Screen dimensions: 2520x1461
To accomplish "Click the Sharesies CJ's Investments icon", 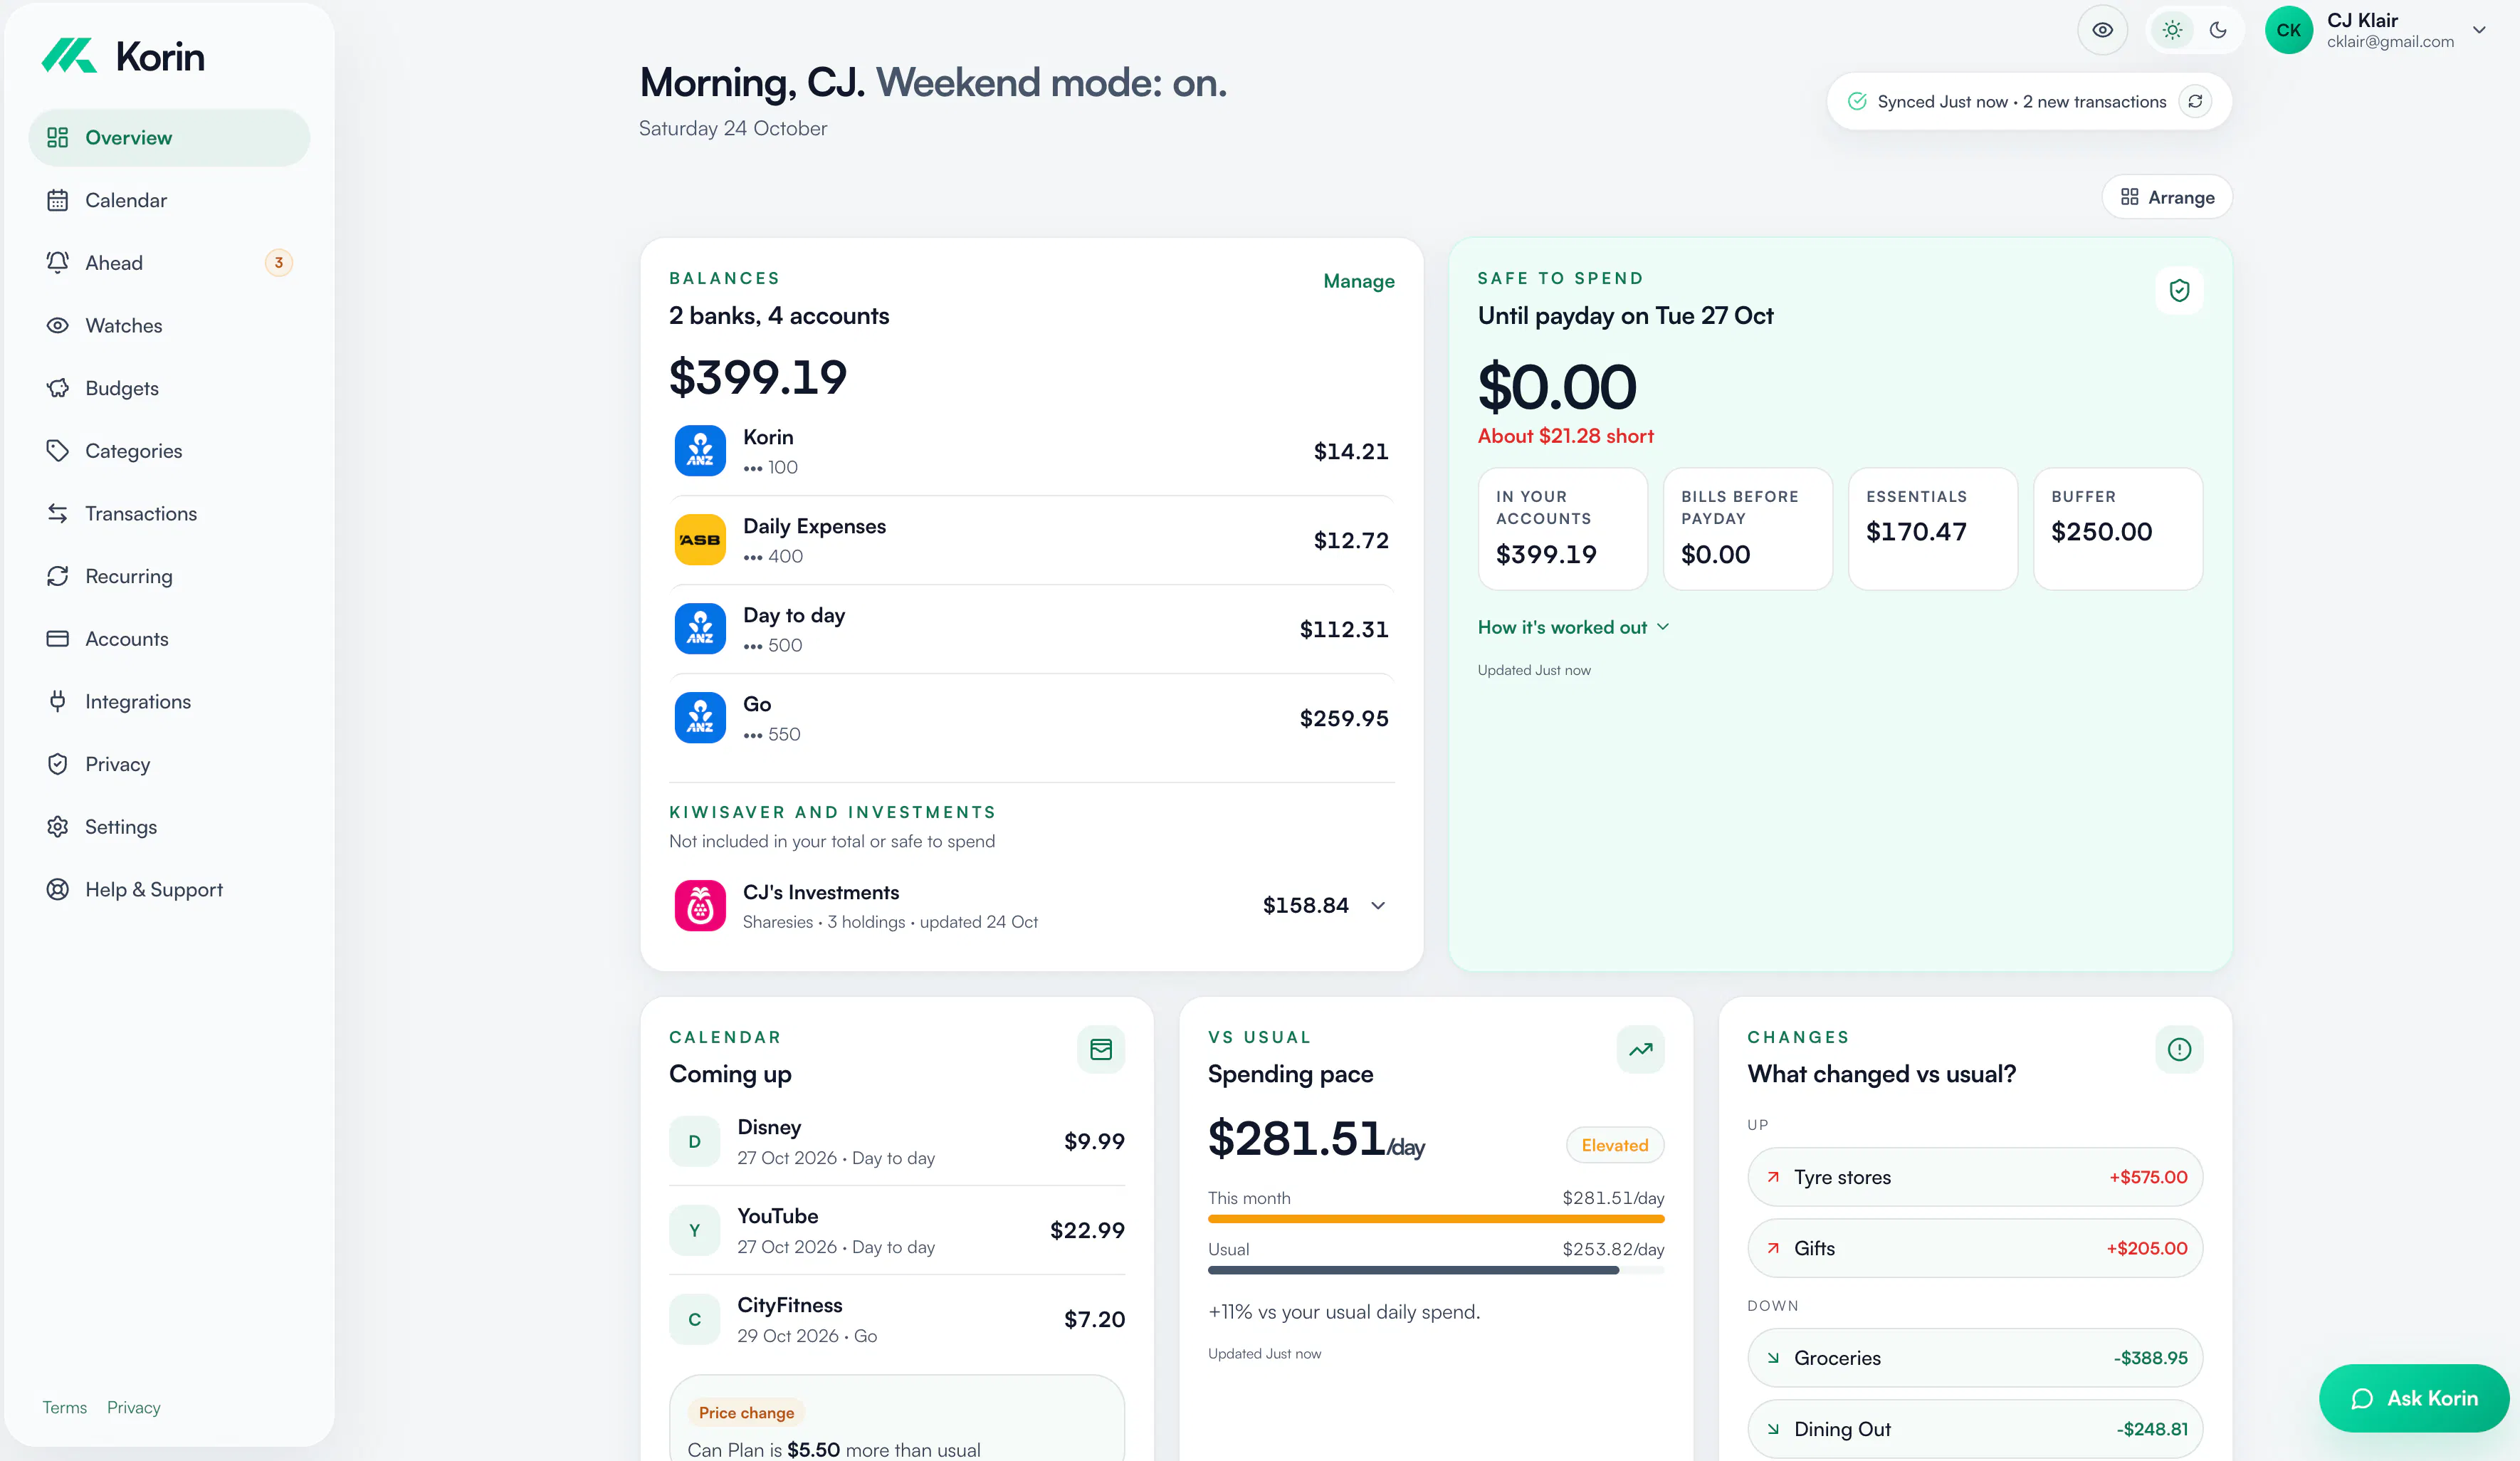I will [x=700, y=906].
